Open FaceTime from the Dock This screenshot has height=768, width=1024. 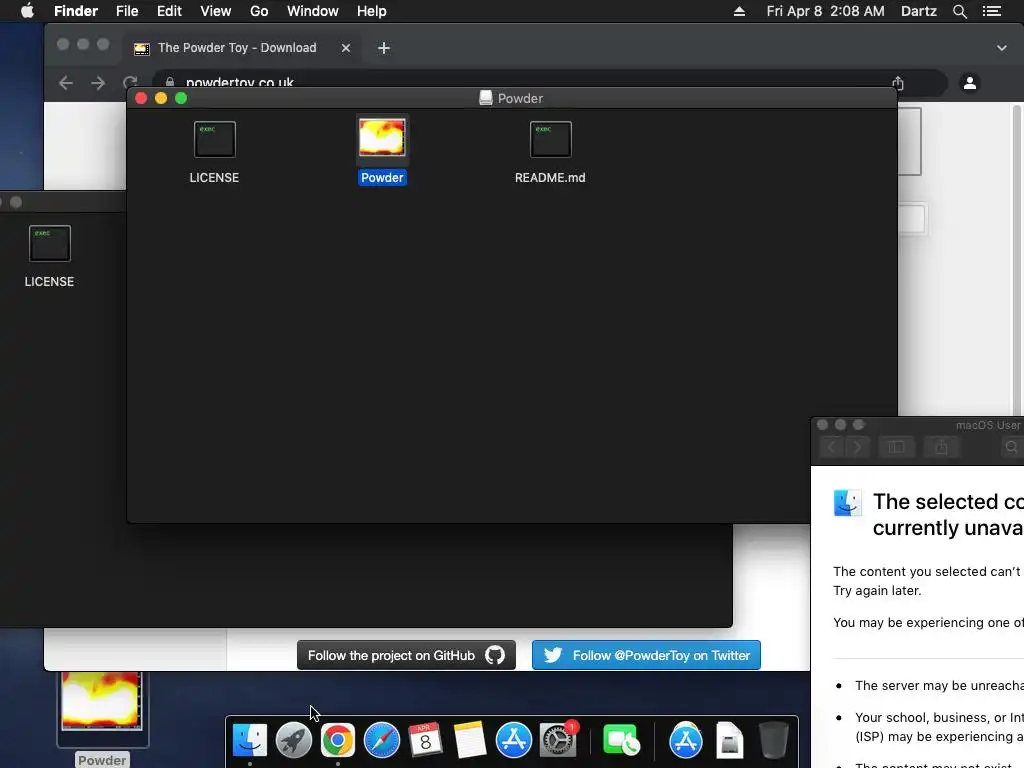[x=620, y=741]
